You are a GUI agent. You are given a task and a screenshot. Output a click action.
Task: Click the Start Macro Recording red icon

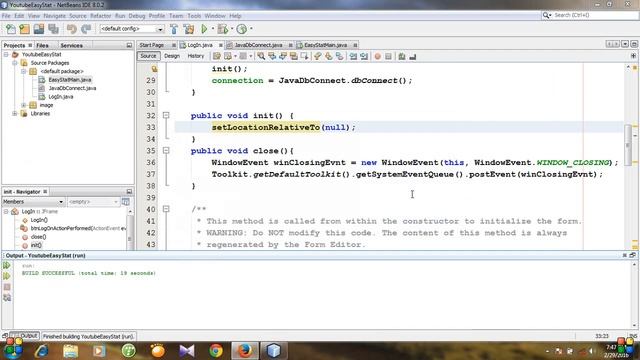point(378,56)
